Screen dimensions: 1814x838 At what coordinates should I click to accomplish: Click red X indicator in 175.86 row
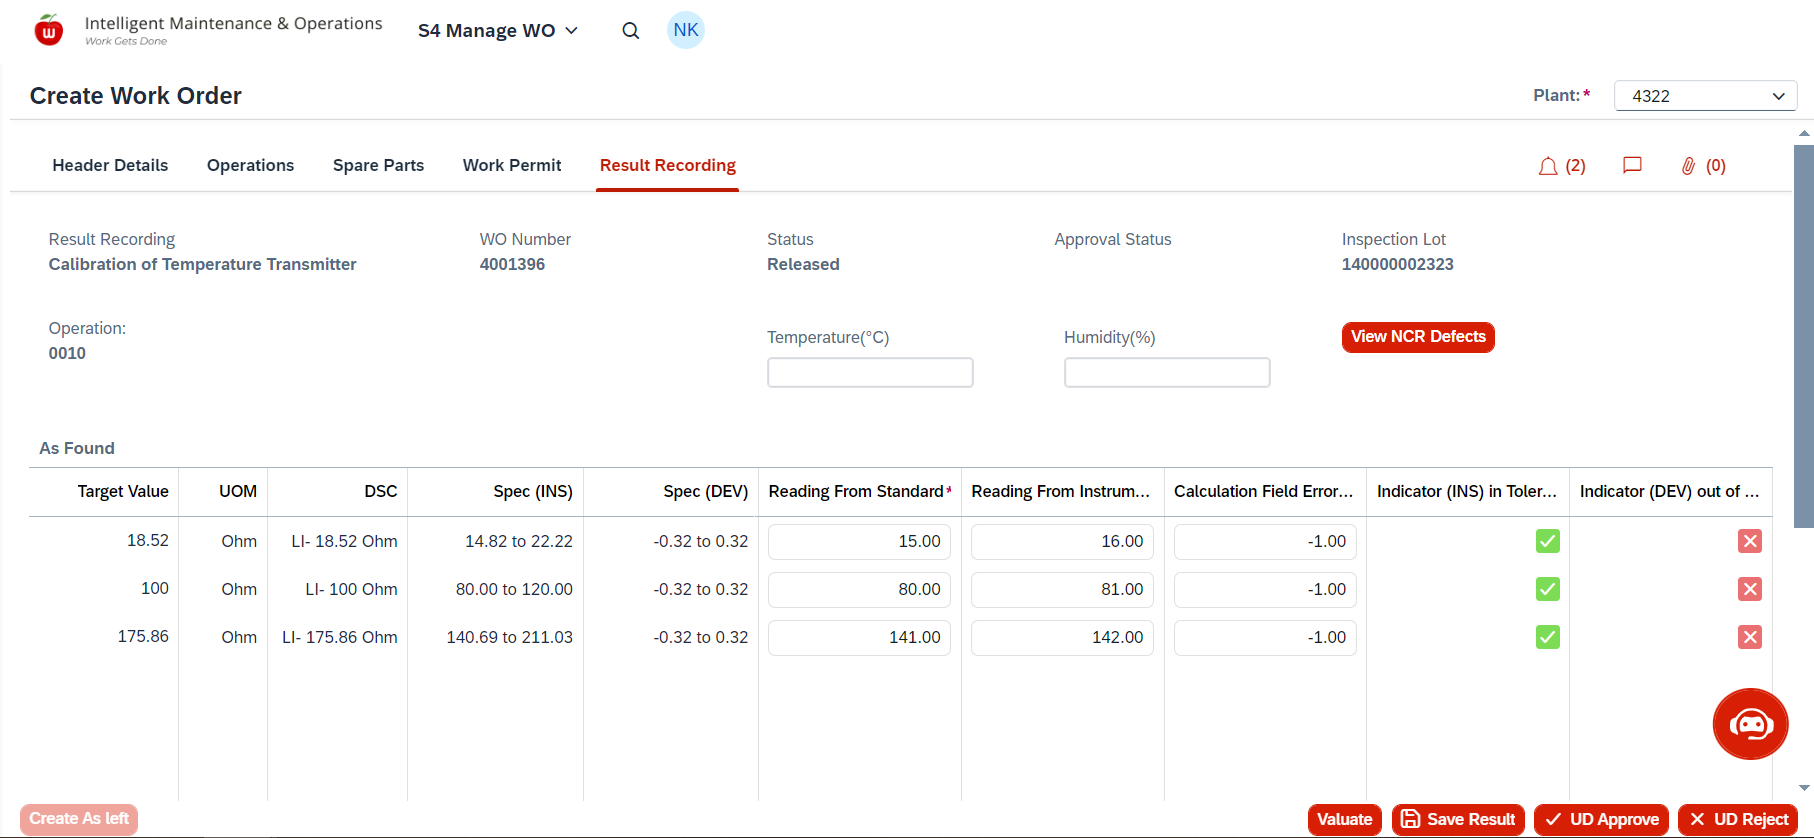coord(1749,637)
